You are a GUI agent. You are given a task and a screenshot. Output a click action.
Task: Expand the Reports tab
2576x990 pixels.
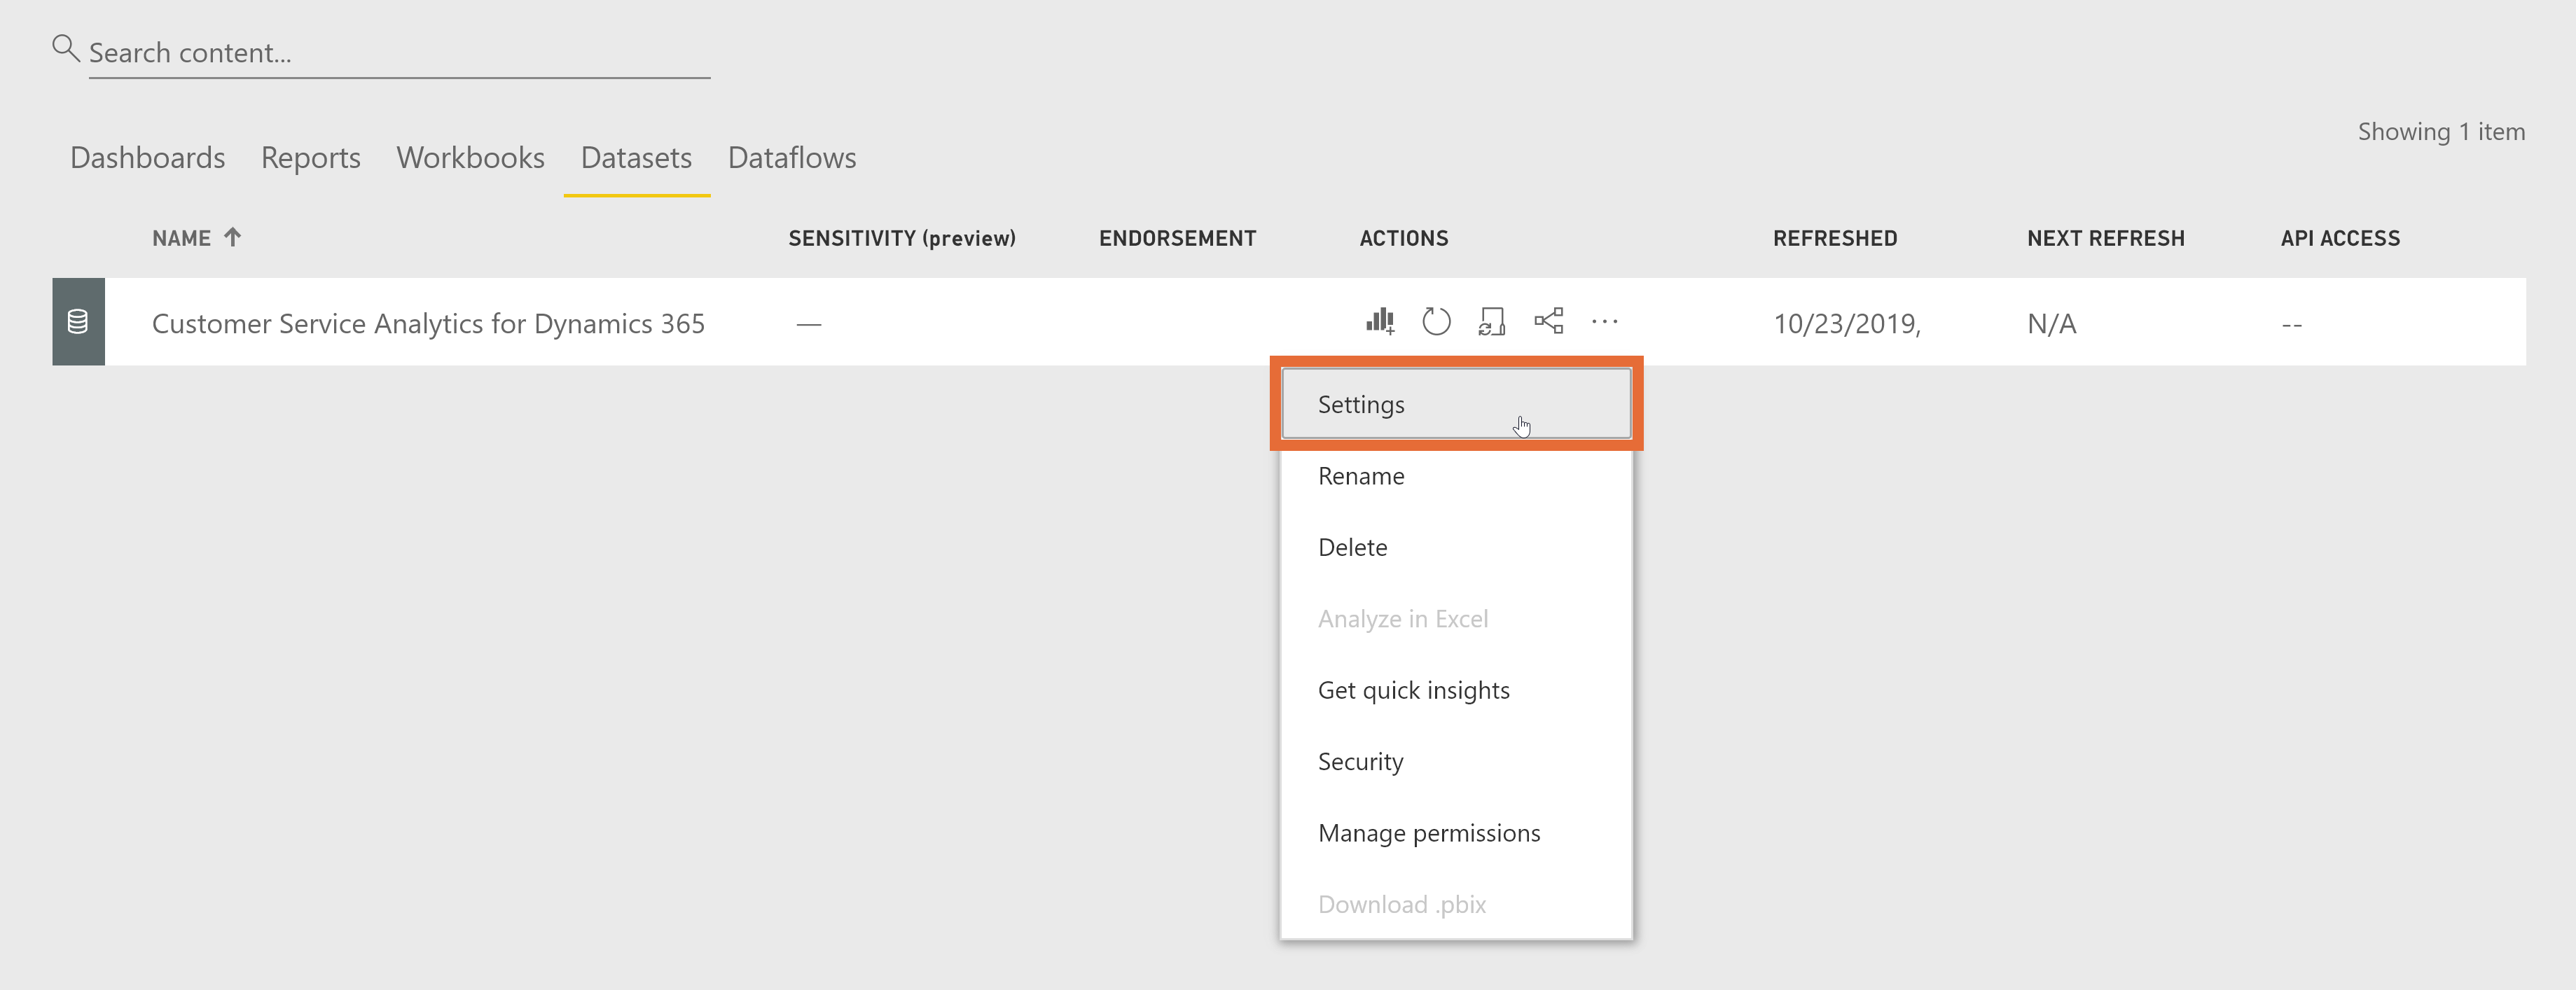[x=310, y=156]
